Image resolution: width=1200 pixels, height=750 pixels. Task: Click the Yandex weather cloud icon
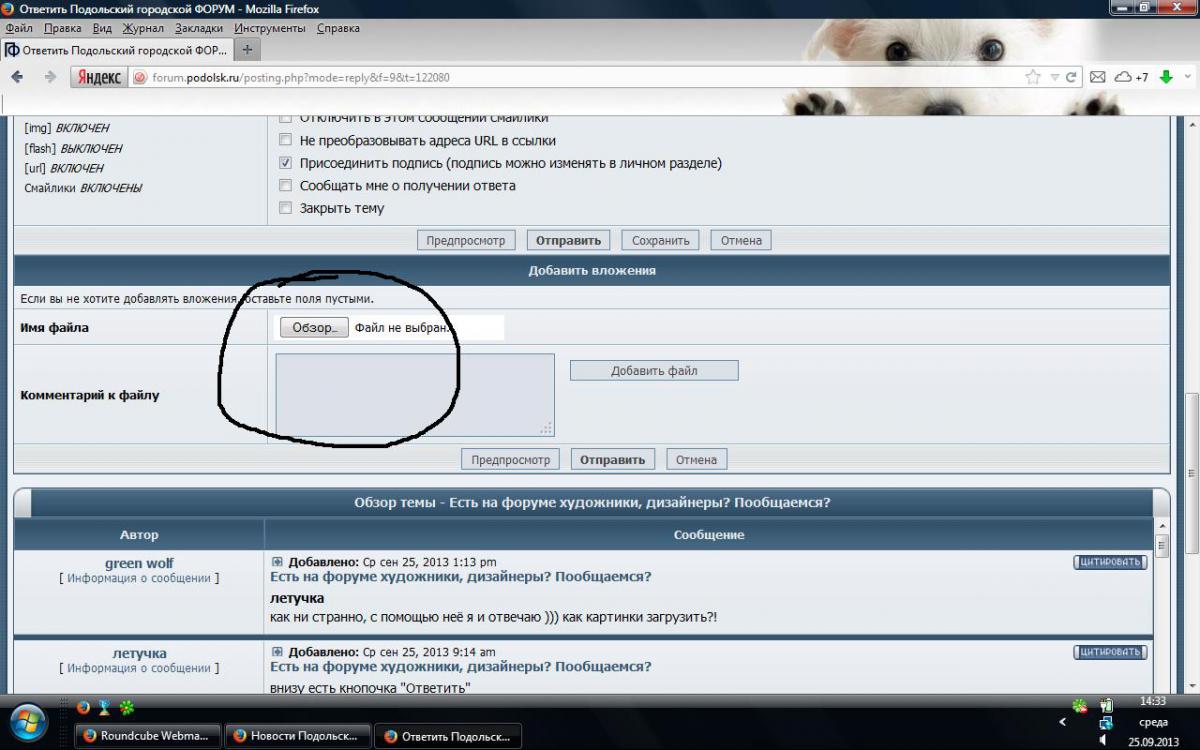point(1123,77)
